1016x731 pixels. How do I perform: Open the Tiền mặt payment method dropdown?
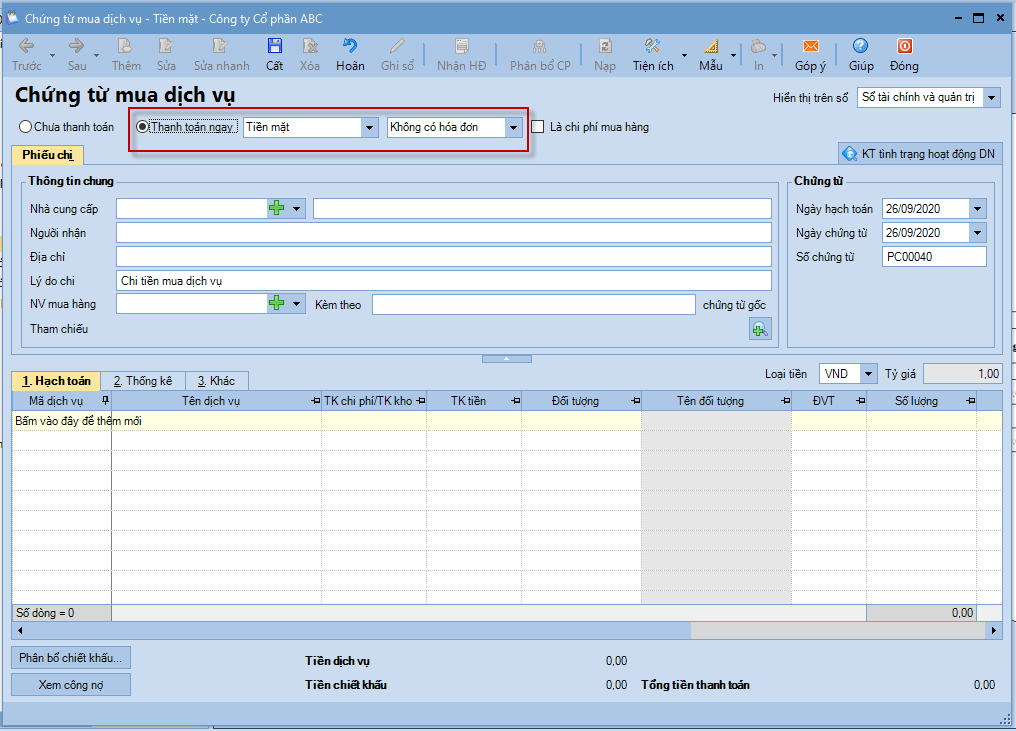369,127
